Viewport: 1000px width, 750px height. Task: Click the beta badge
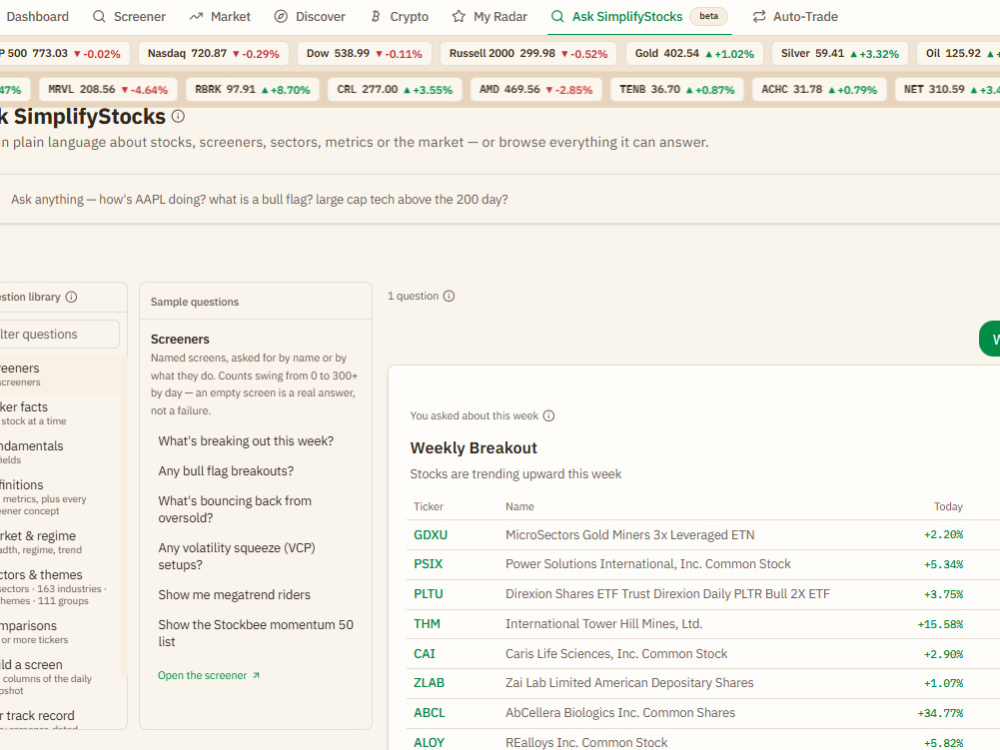709,16
